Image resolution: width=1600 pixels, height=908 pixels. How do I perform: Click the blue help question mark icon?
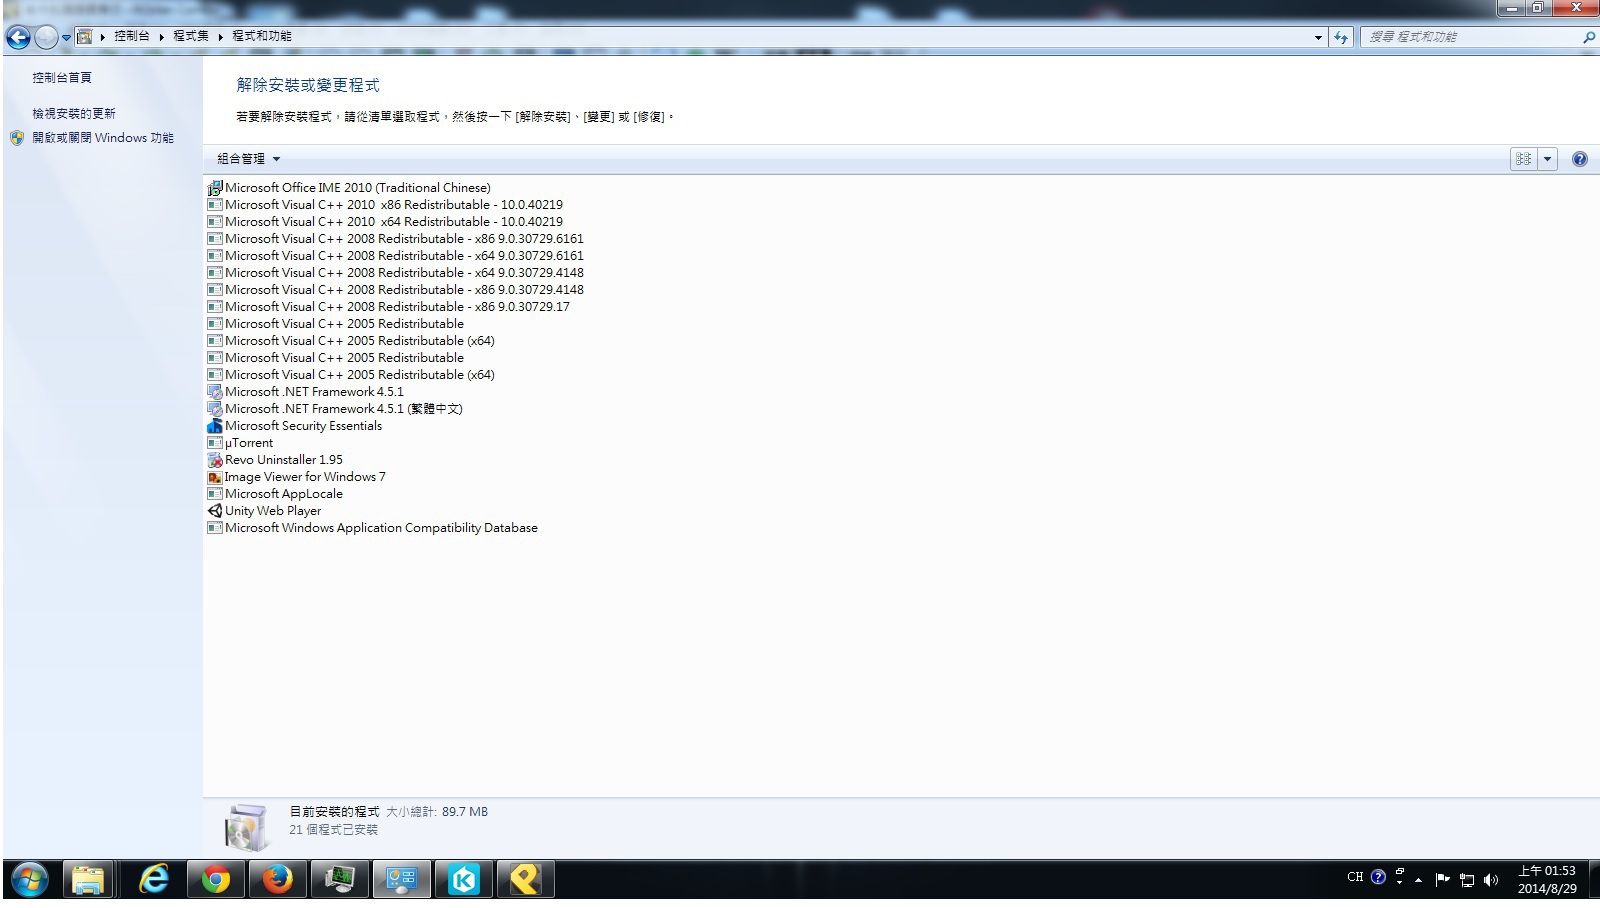pyautogui.click(x=1580, y=159)
